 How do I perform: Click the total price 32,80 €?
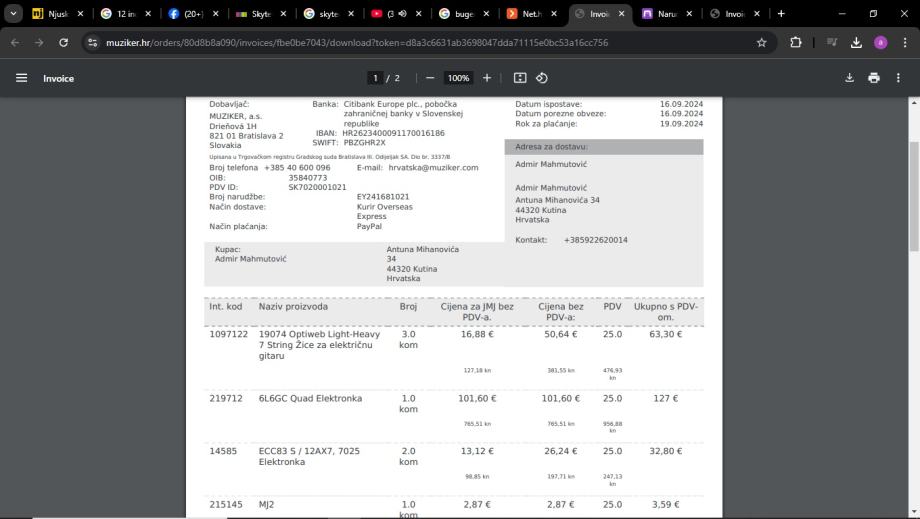(665, 451)
